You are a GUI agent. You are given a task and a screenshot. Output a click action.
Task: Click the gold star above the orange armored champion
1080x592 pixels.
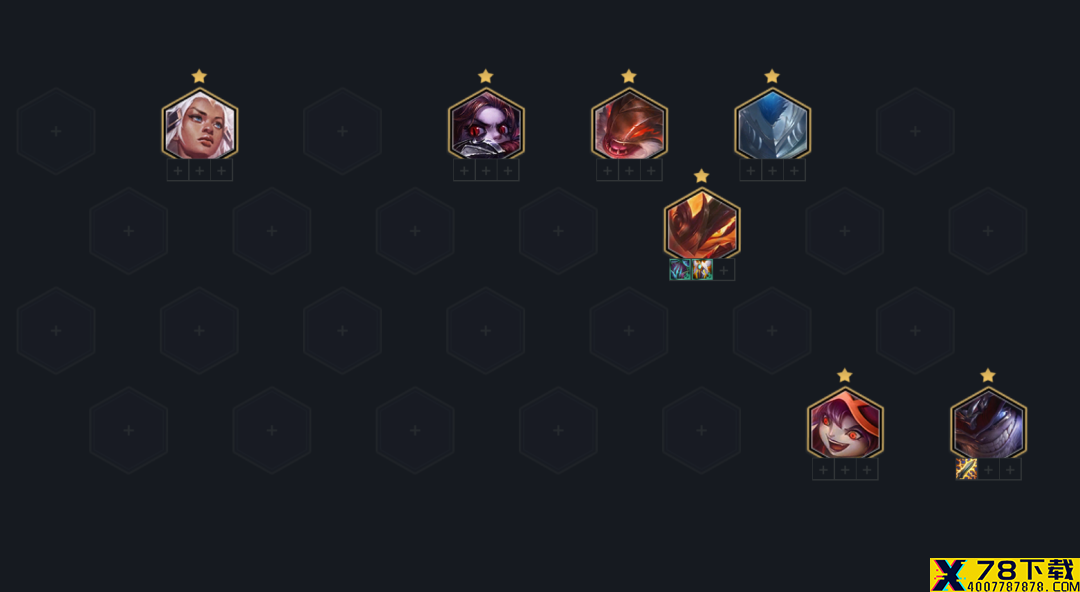point(701,176)
